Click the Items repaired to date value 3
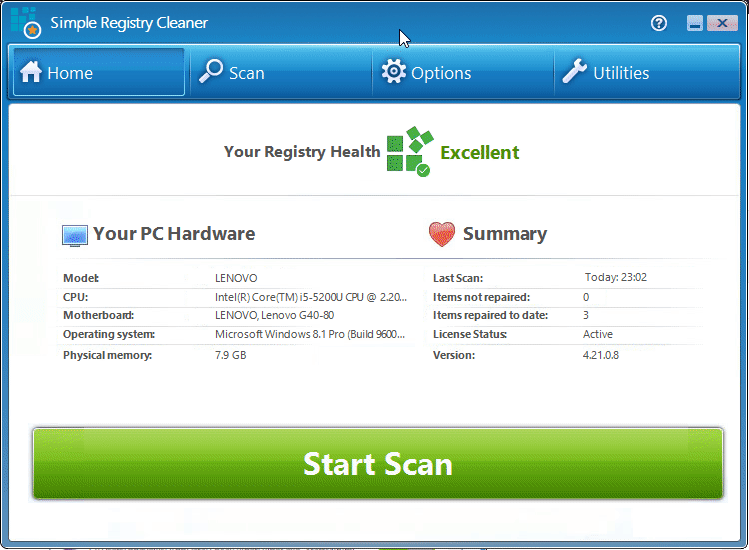Screen dimensions: 749x550 (586, 315)
